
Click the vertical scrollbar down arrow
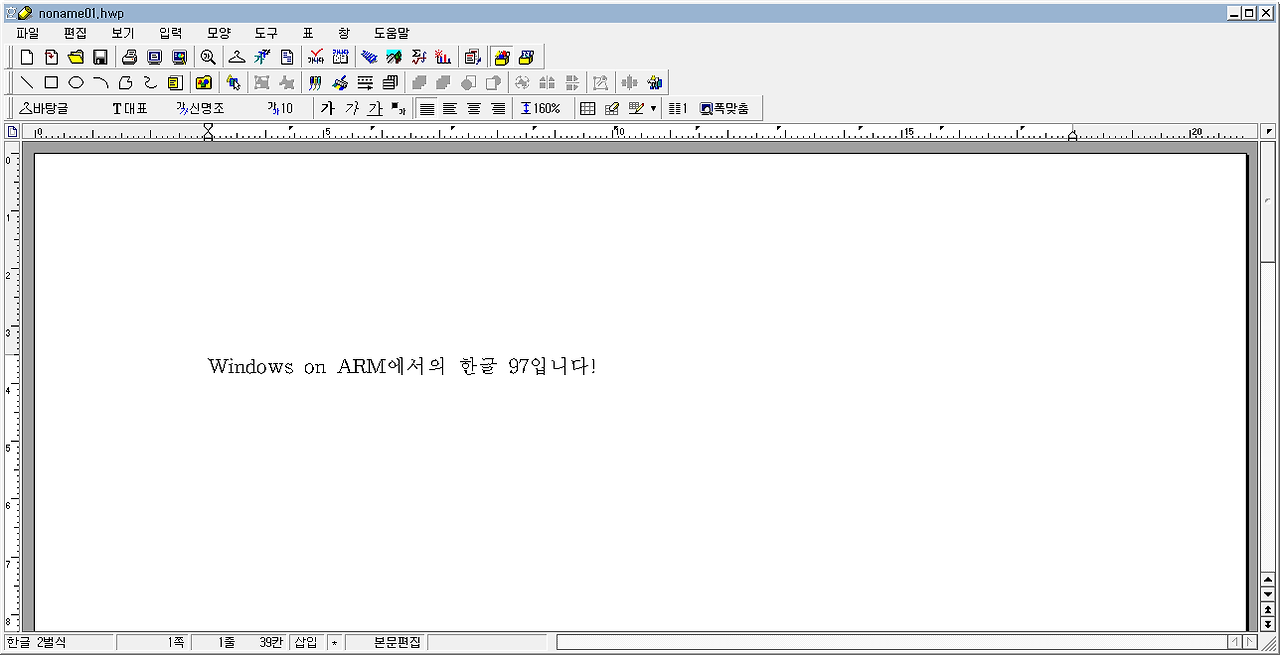click(x=1268, y=594)
